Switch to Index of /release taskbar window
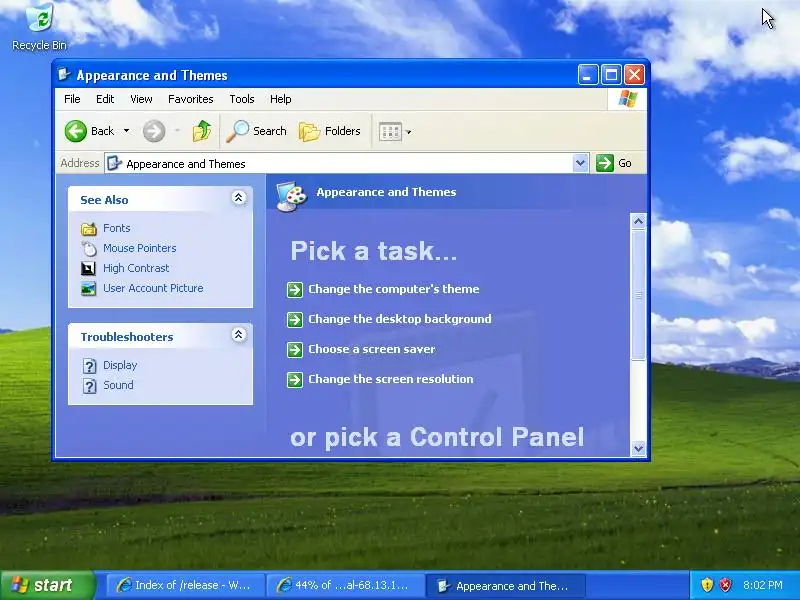 (x=185, y=585)
